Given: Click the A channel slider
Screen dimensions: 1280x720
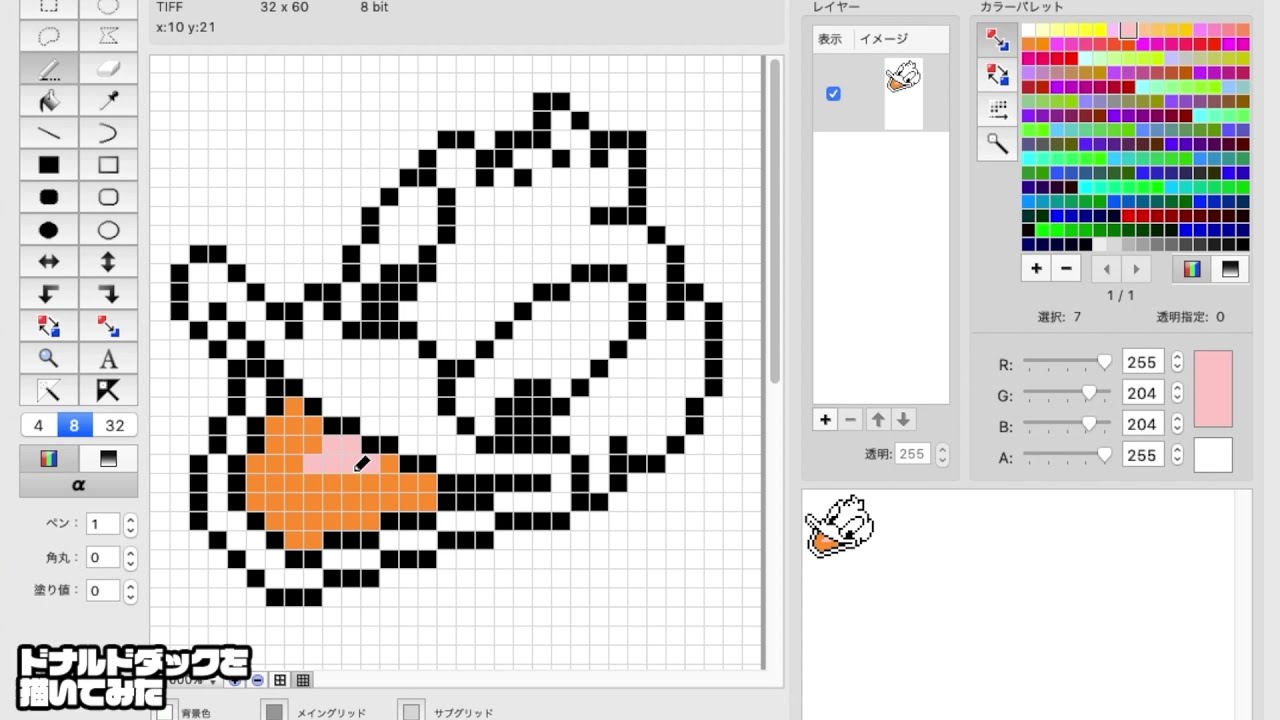Looking at the screenshot, I should pos(1067,456).
